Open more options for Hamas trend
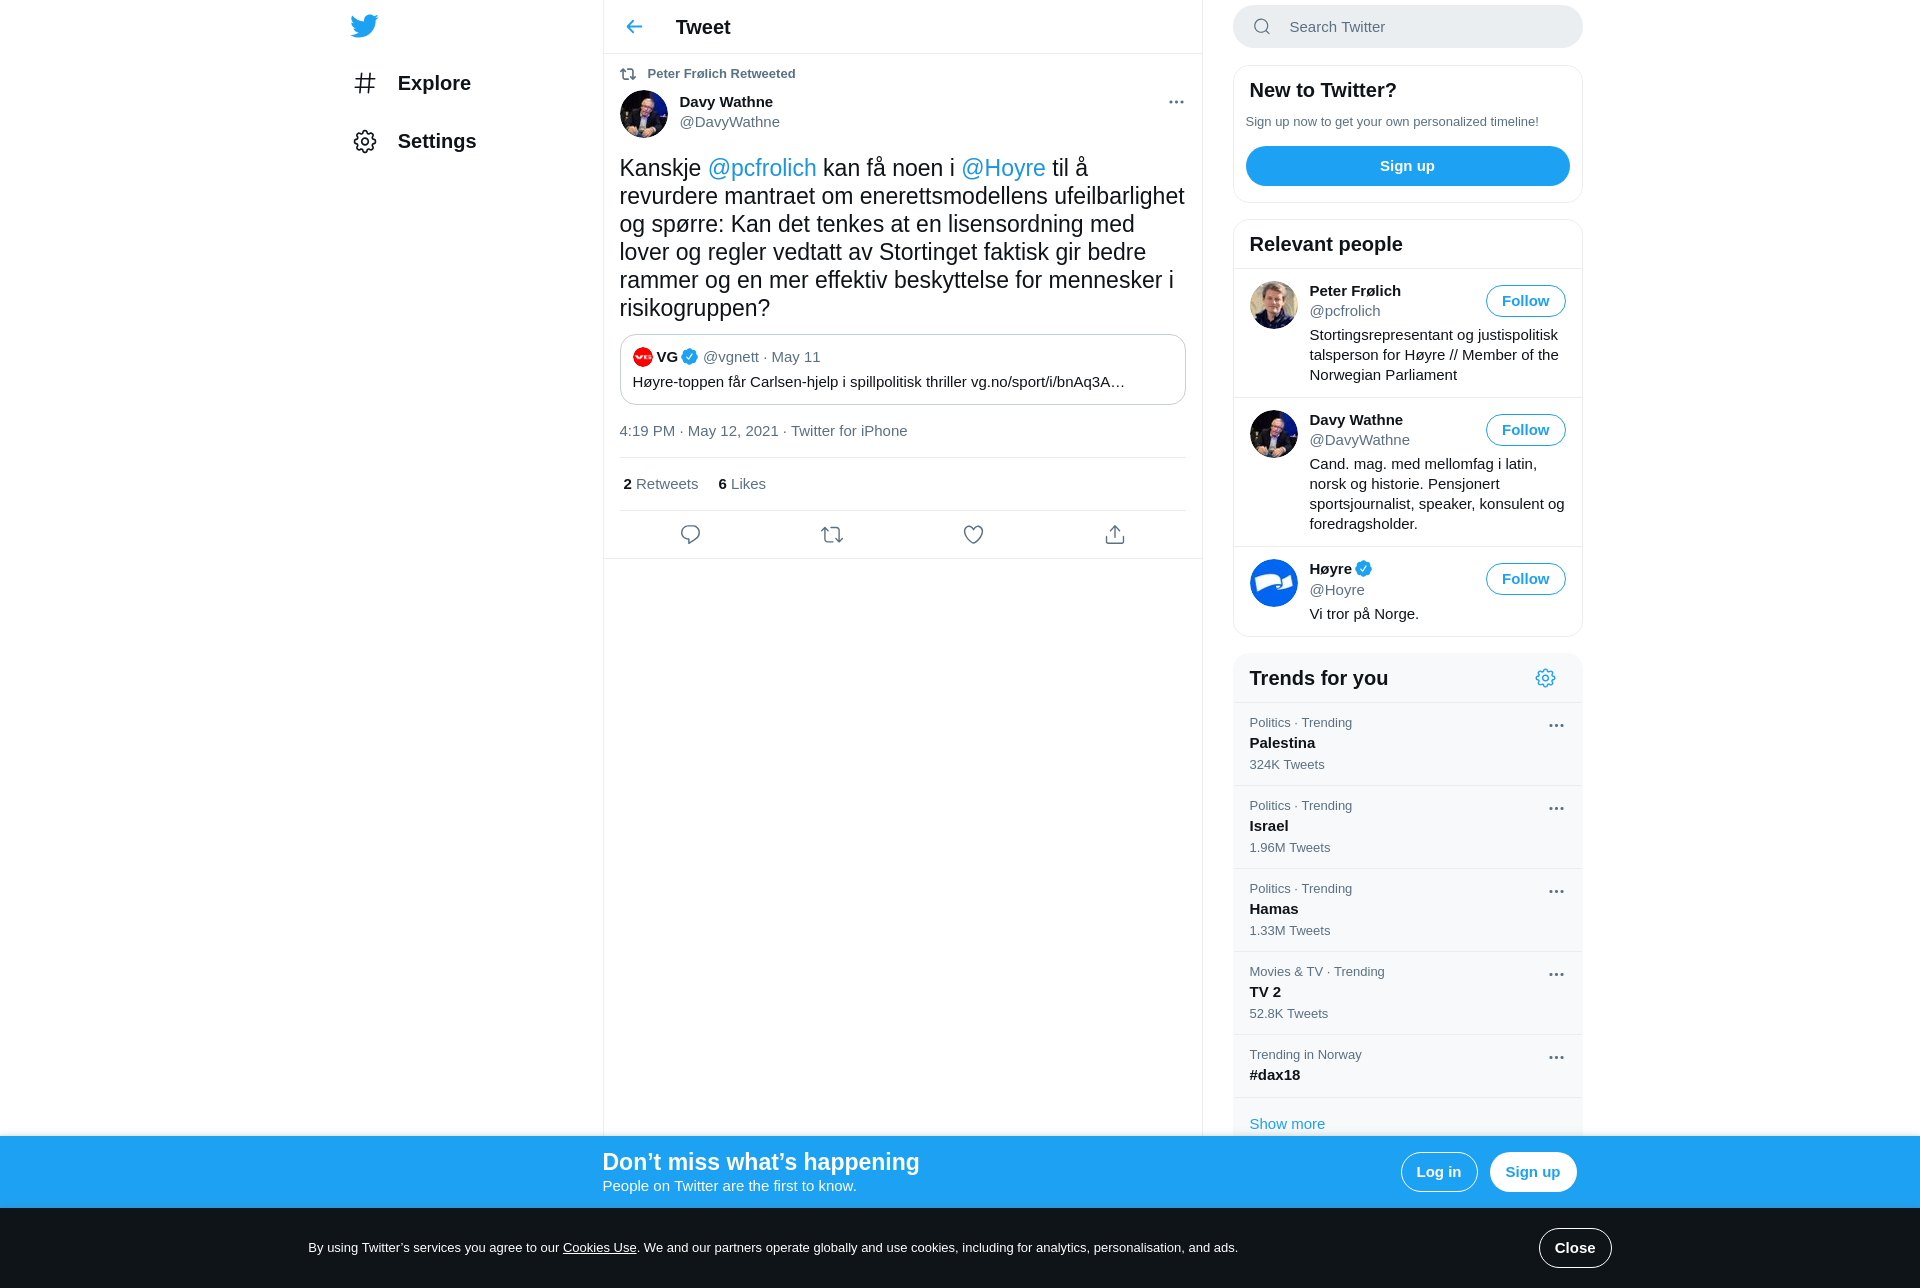 tap(1556, 891)
